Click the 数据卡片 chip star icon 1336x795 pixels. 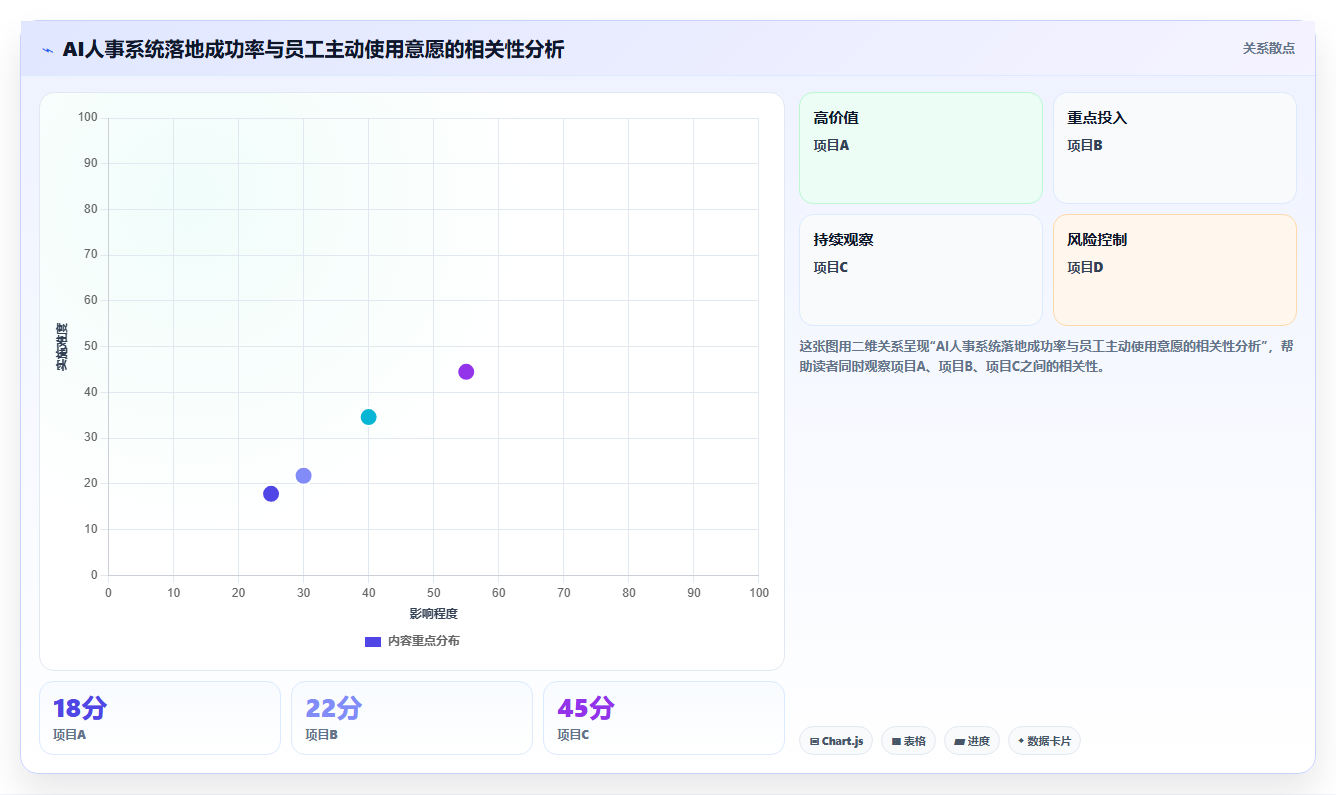point(1021,741)
